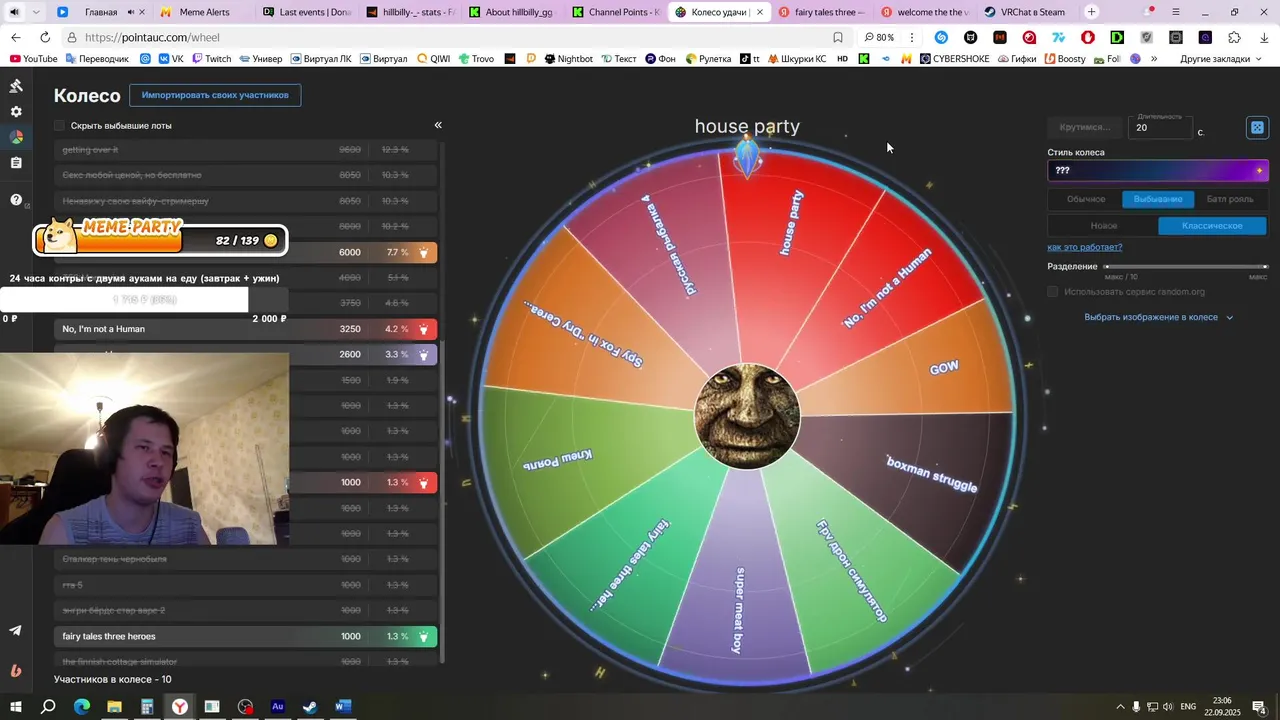Open Nightbot bookmark
Image resolution: width=1280 pixels, height=720 pixels.
pos(568,59)
